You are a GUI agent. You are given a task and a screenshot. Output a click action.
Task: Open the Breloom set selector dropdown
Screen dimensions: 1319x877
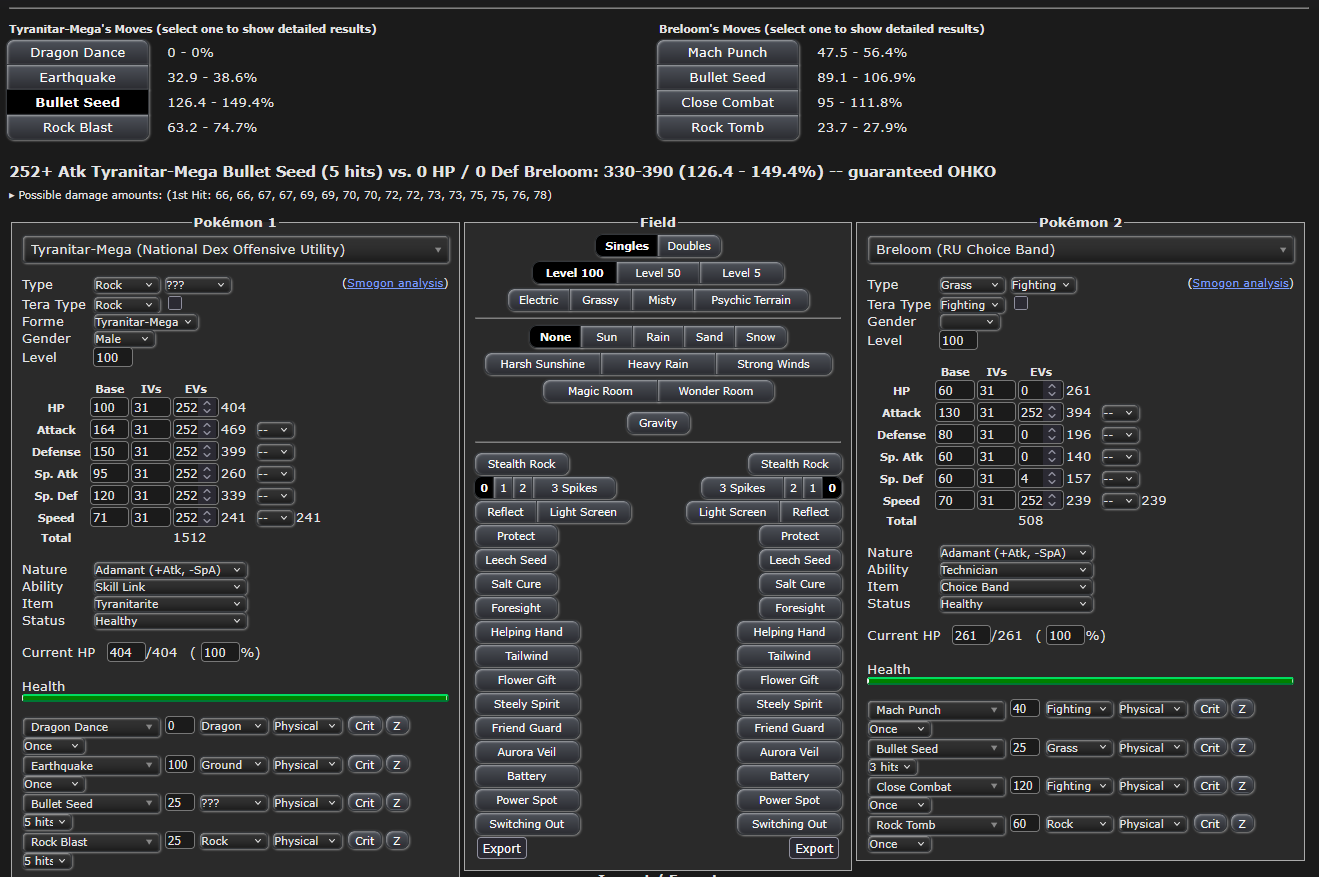[x=1081, y=250]
